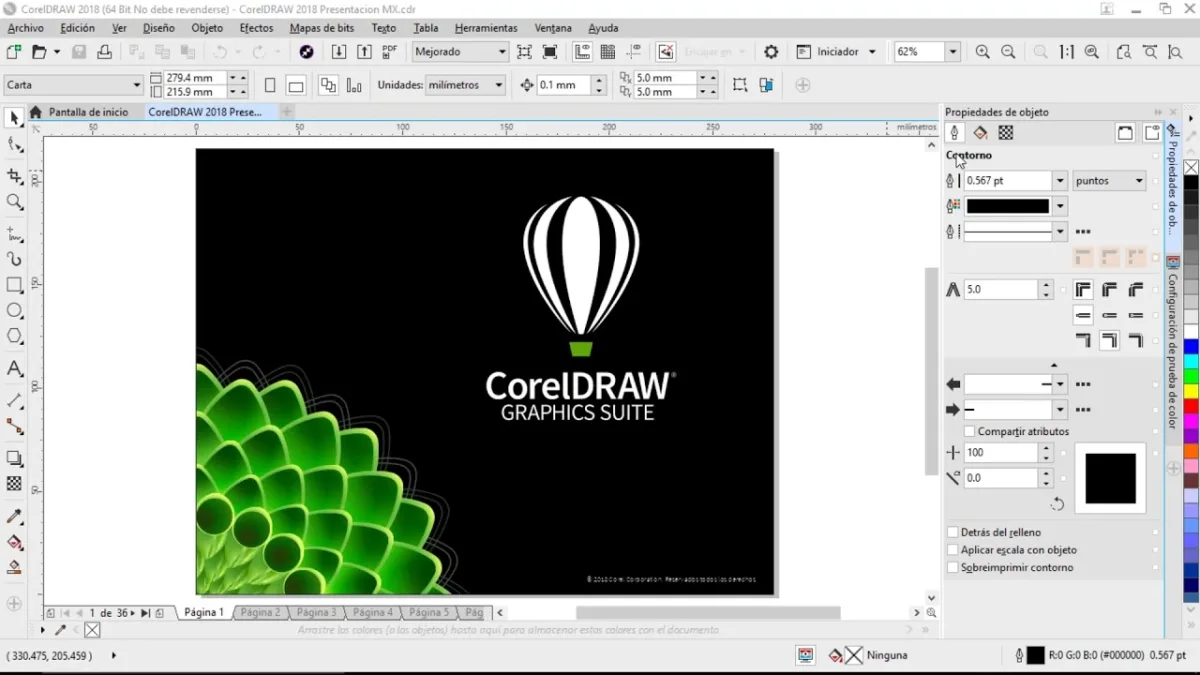Select the Artistic Media tool

14,259
